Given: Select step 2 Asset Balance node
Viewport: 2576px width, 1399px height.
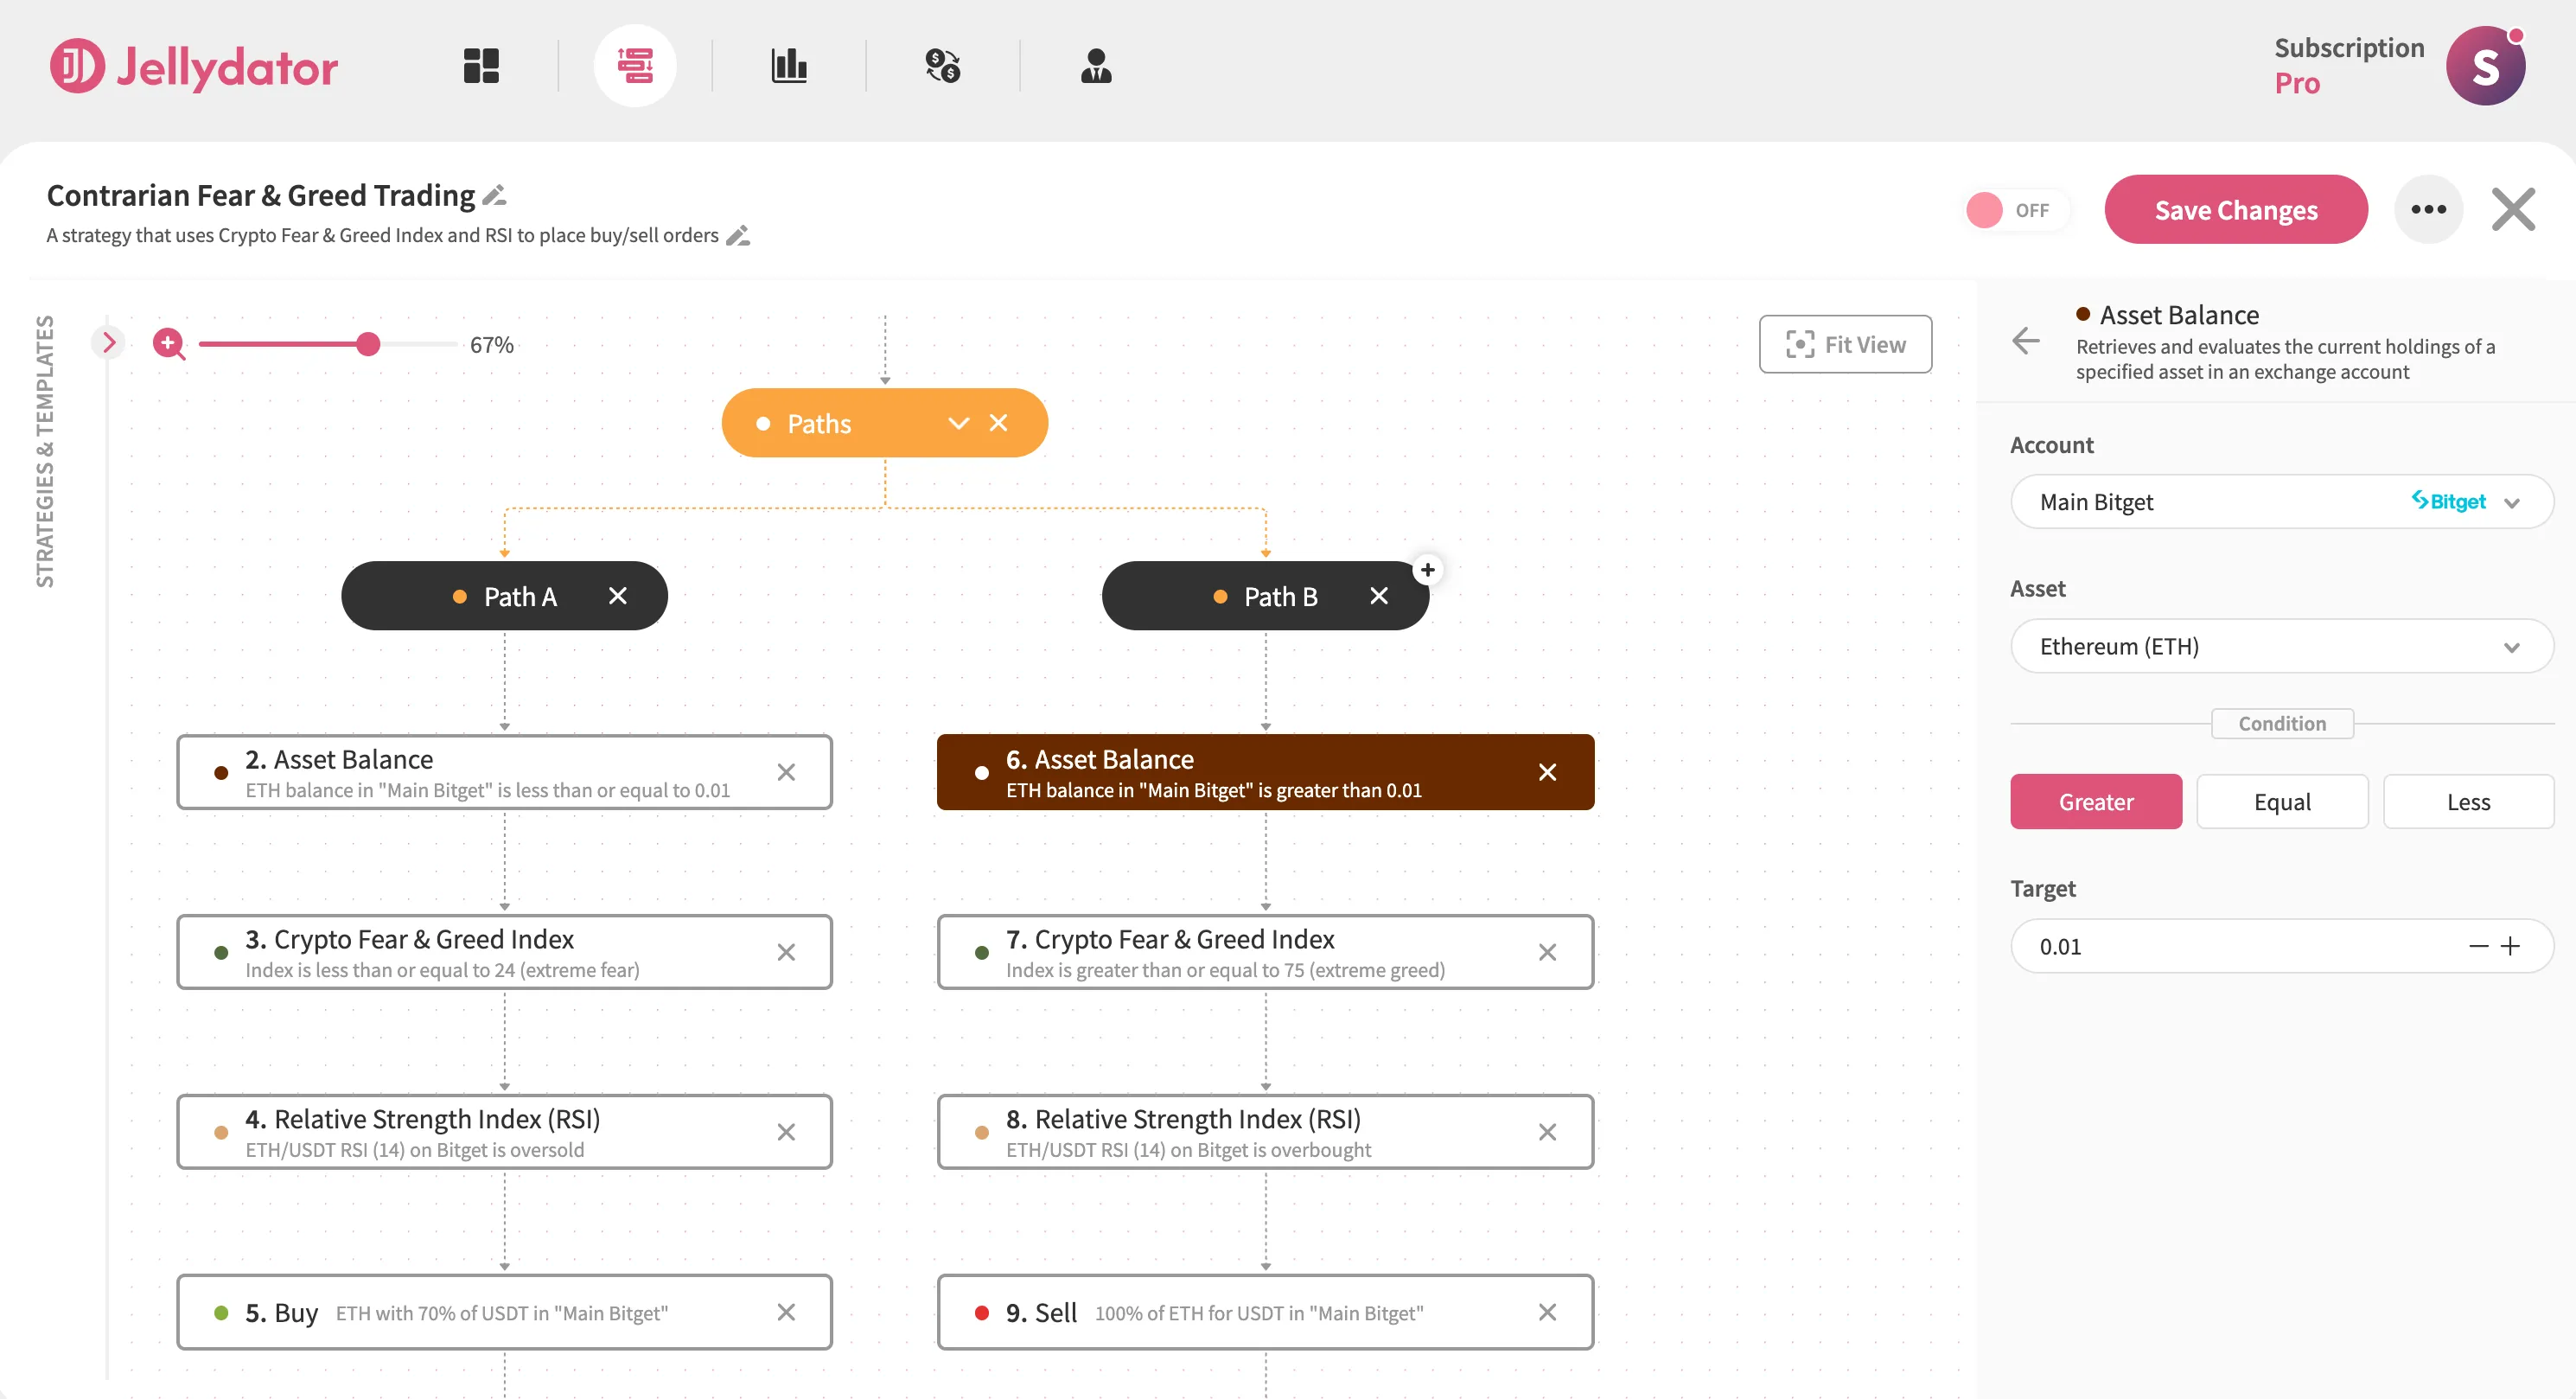Looking at the screenshot, I should (x=504, y=772).
